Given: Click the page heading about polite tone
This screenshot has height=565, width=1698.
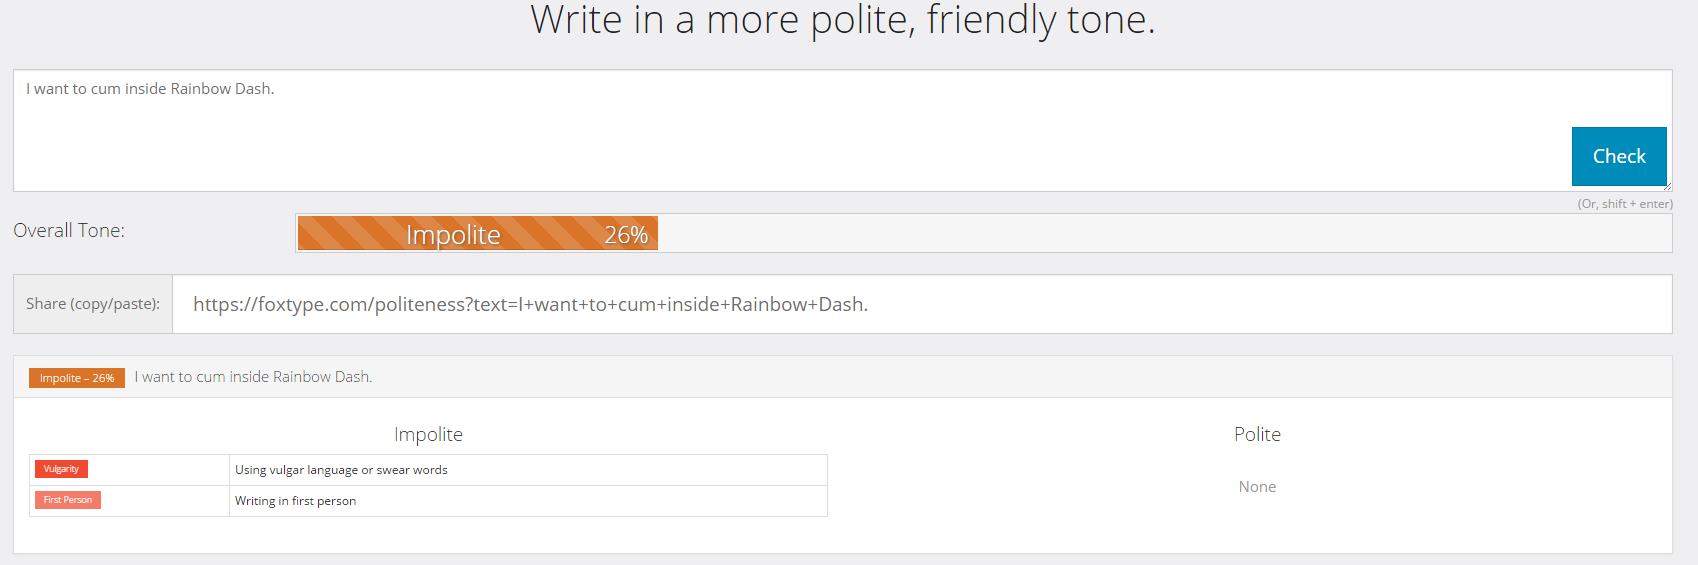Looking at the screenshot, I should (x=842, y=20).
